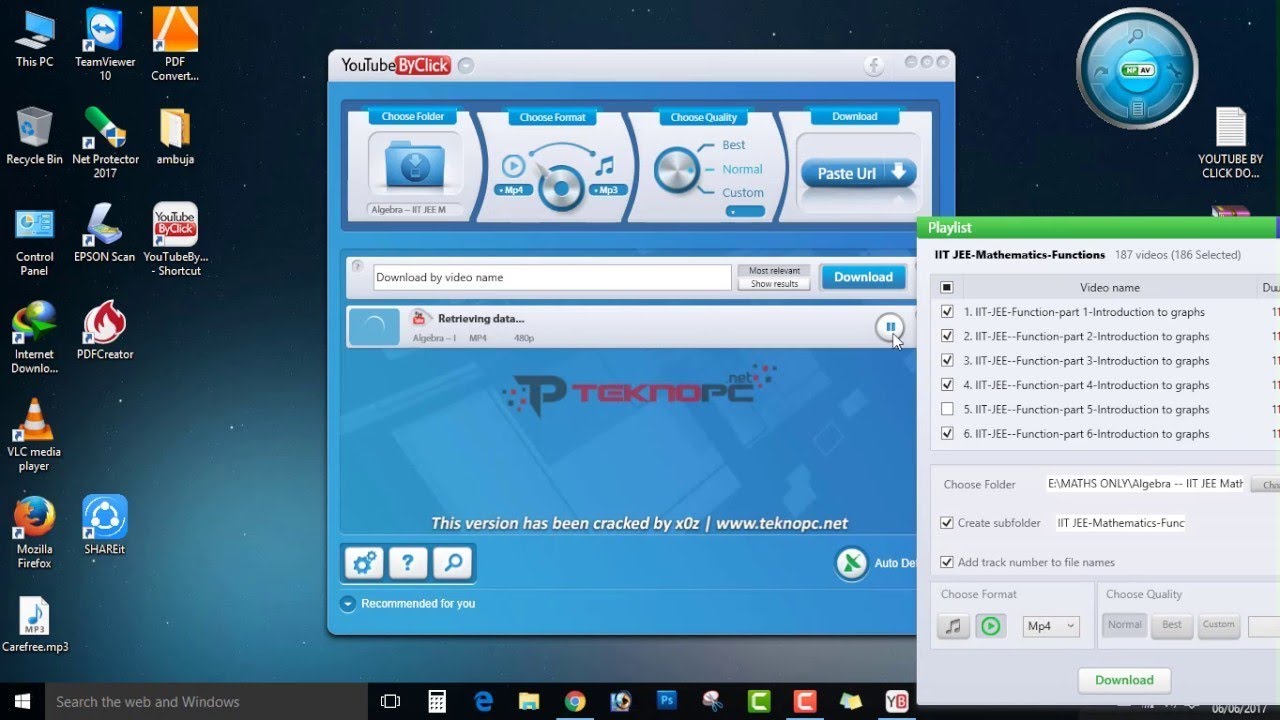Open the menu arrow next to YouTube ByClick logo
1280x720 pixels.
coord(466,66)
